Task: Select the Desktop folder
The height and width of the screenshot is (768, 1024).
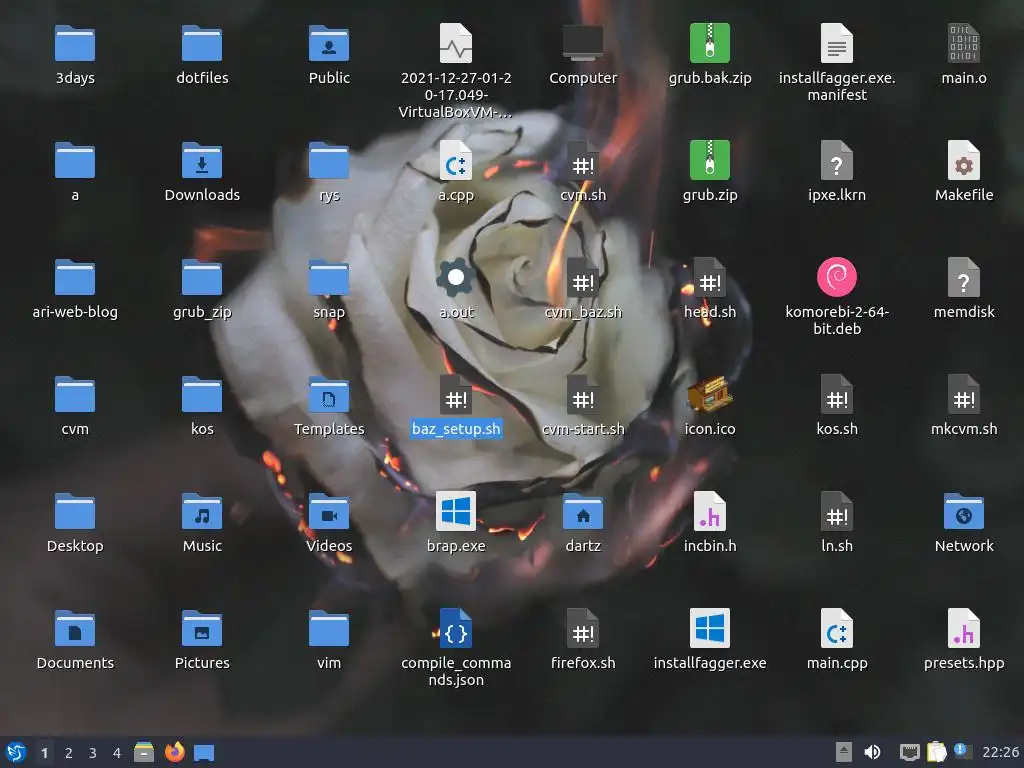Action: pos(75,511)
